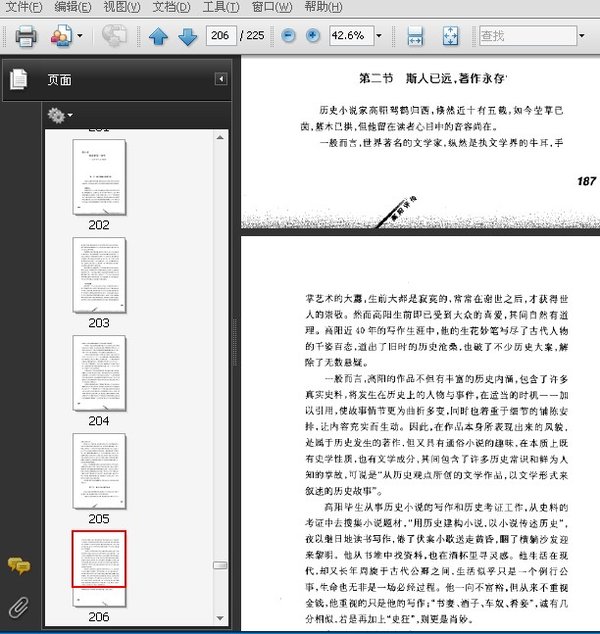Screen dimensions: 600x634
Task: Click the Print icon in toolbar
Action: [25, 36]
